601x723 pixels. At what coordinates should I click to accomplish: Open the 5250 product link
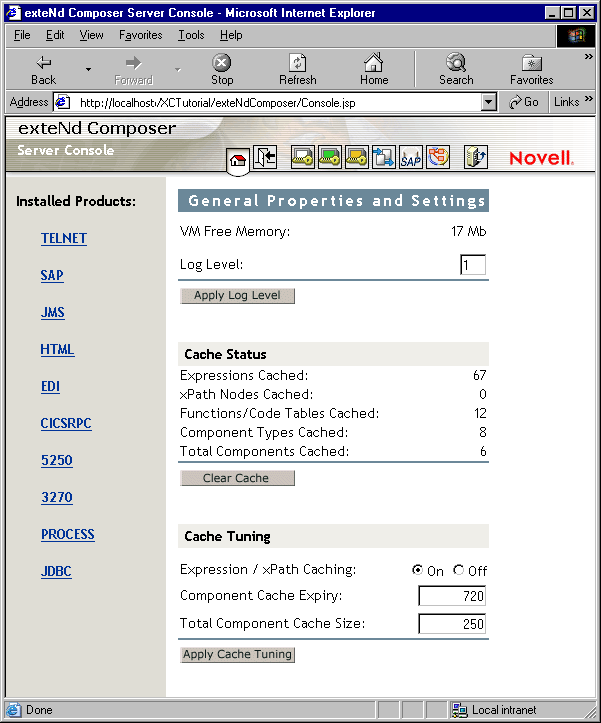(57, 460)
